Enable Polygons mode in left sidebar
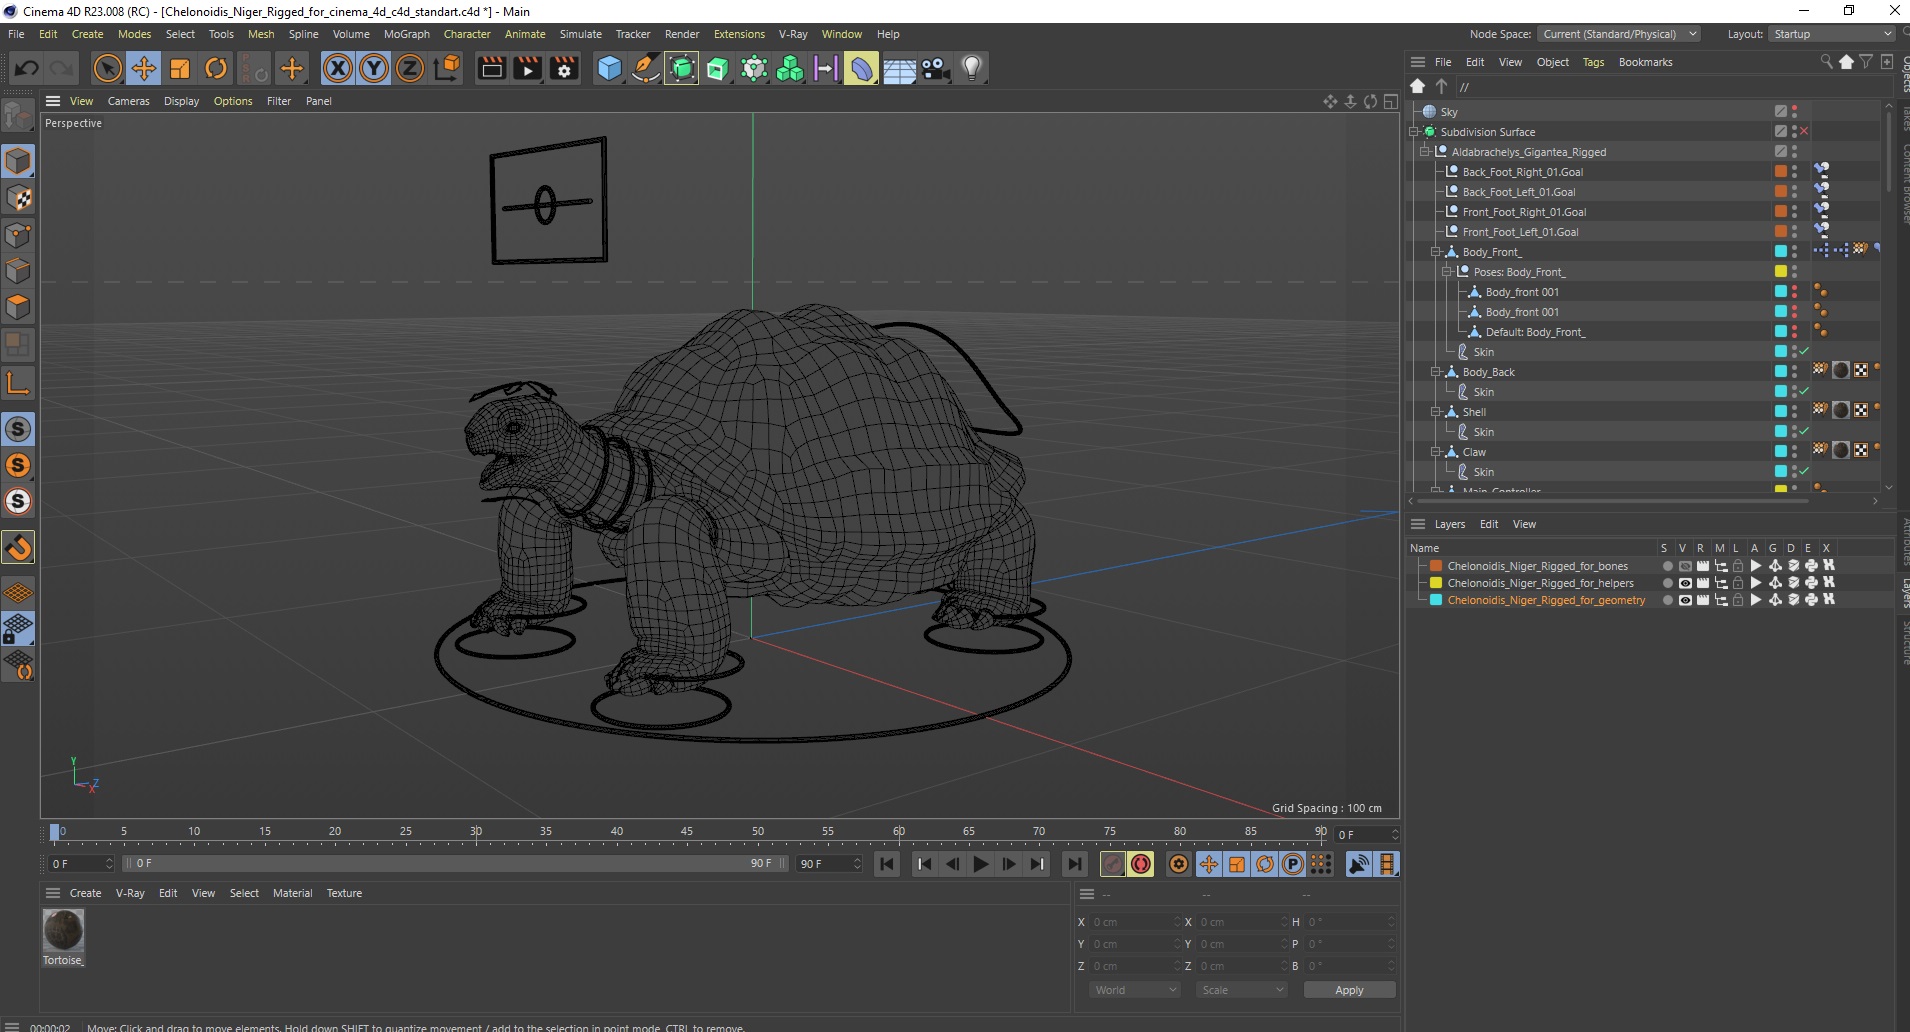Image resolution: width=1910 pixels, height=1032 pixels. (x=18, y=307)
